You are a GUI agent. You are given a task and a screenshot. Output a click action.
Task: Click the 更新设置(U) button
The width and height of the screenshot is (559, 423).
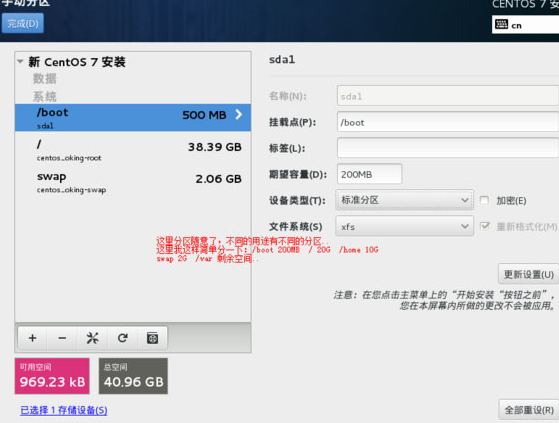528,274
